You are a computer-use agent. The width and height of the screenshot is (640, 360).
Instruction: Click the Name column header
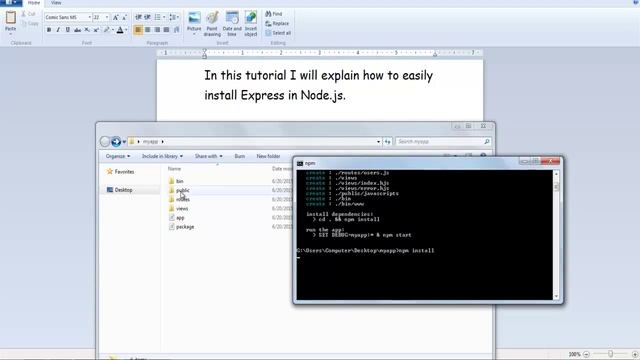click(174, 169)
